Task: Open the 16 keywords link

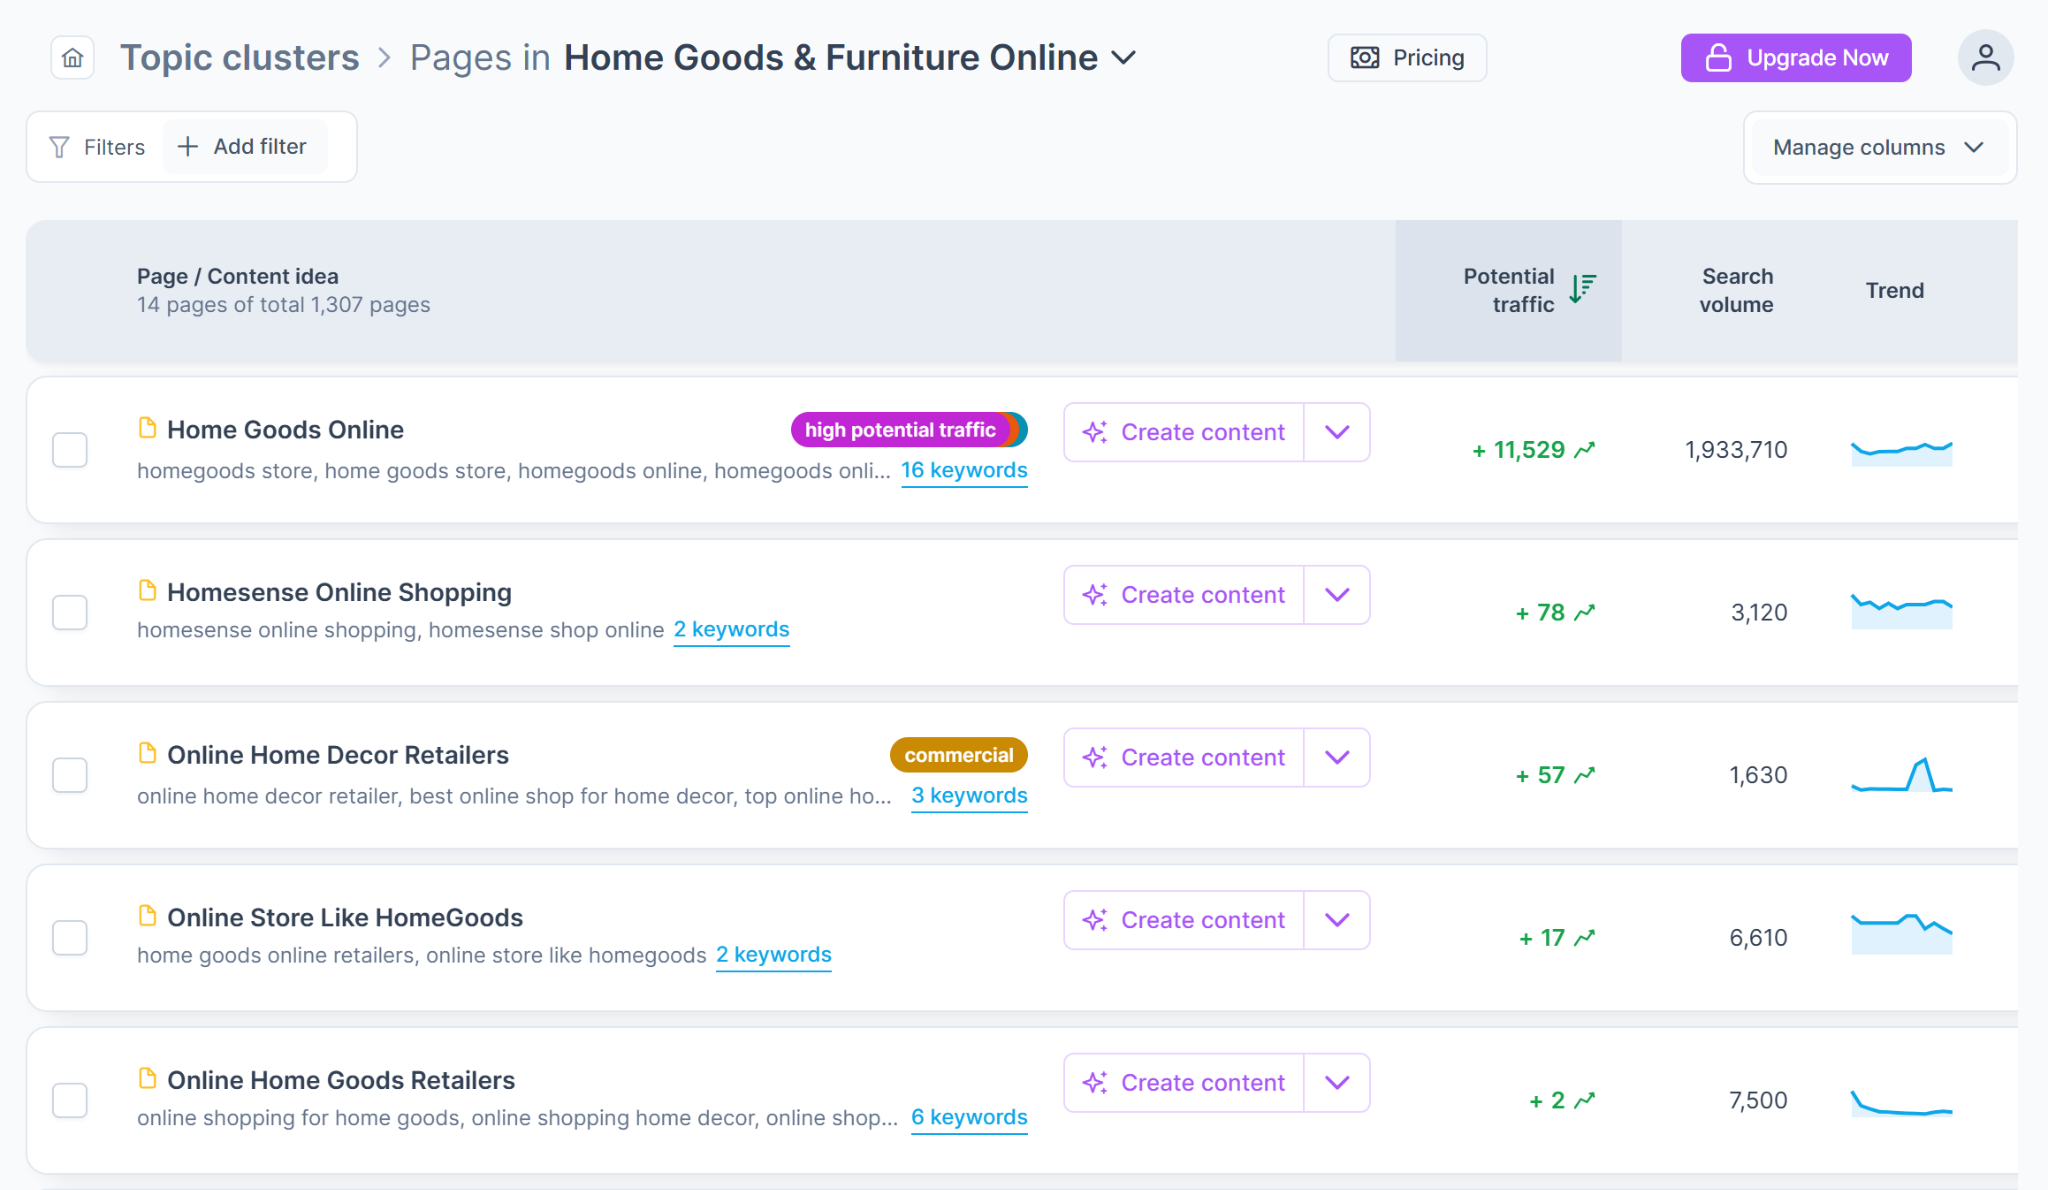Action: point(964,470)
